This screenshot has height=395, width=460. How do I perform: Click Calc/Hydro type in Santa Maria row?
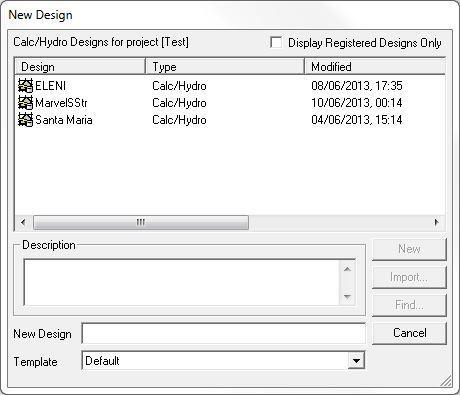click(x=179, y=120)
